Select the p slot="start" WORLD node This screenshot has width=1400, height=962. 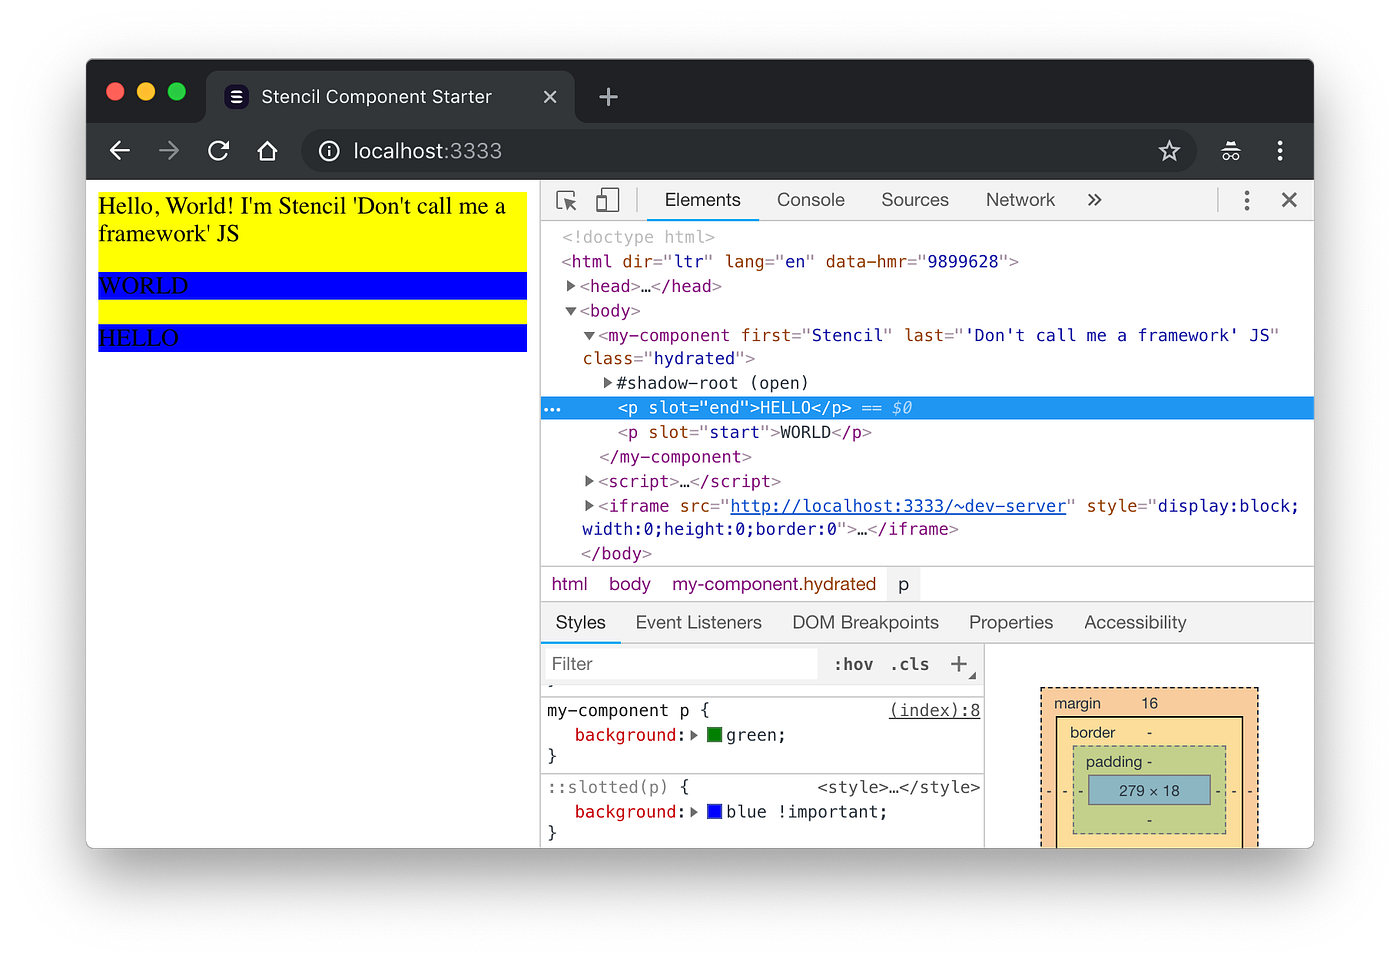click(744, 432)
